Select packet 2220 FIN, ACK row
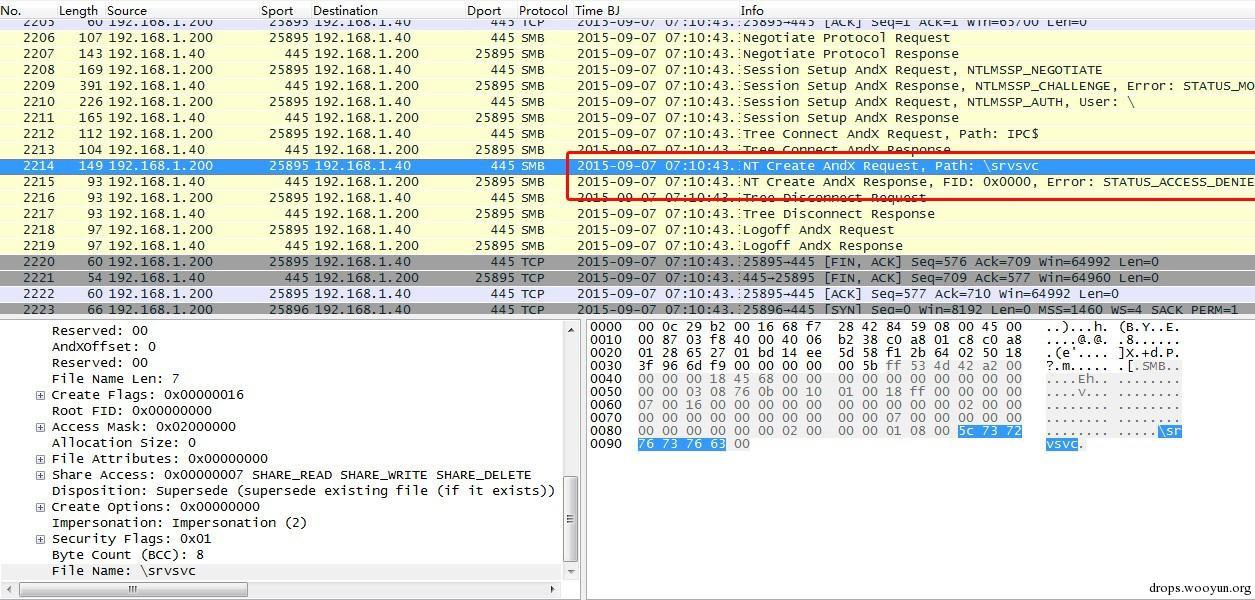 pos(400,262)
